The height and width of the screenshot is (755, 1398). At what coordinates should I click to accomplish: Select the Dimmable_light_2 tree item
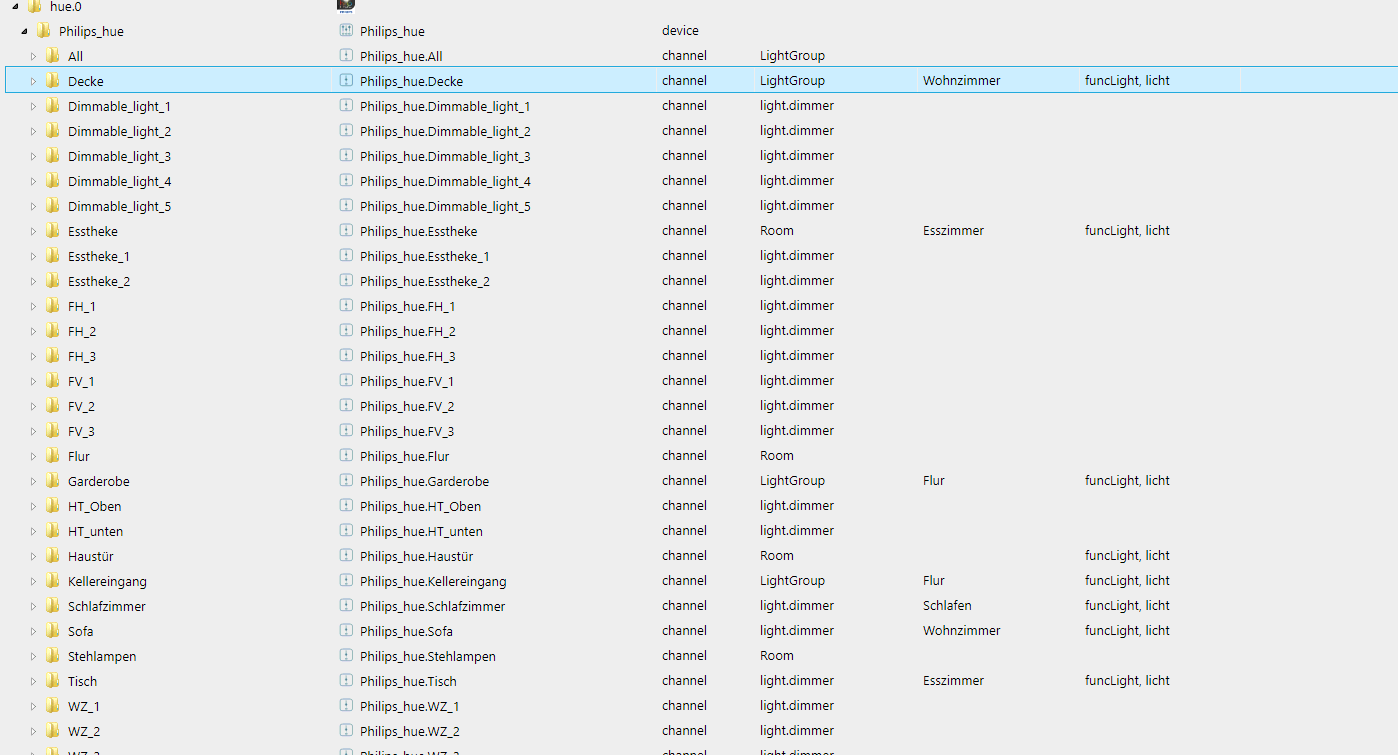[119, 131]
